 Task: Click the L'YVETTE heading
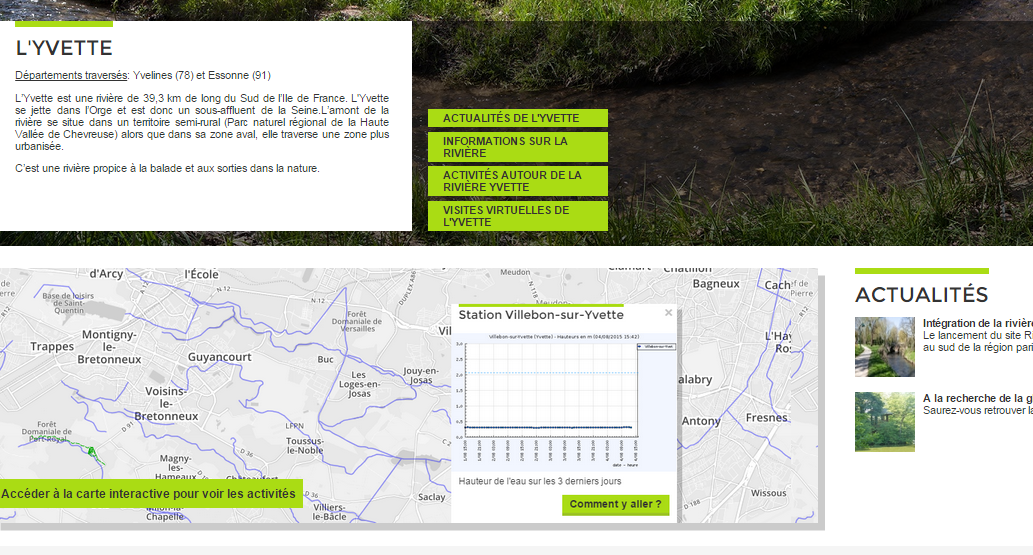click(64, 48)
